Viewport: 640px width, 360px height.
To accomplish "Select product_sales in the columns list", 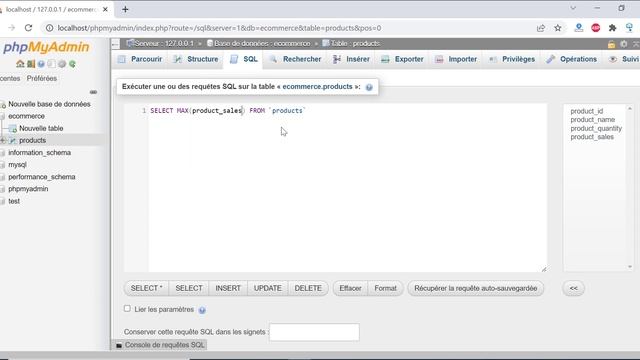I will [592, 137].
